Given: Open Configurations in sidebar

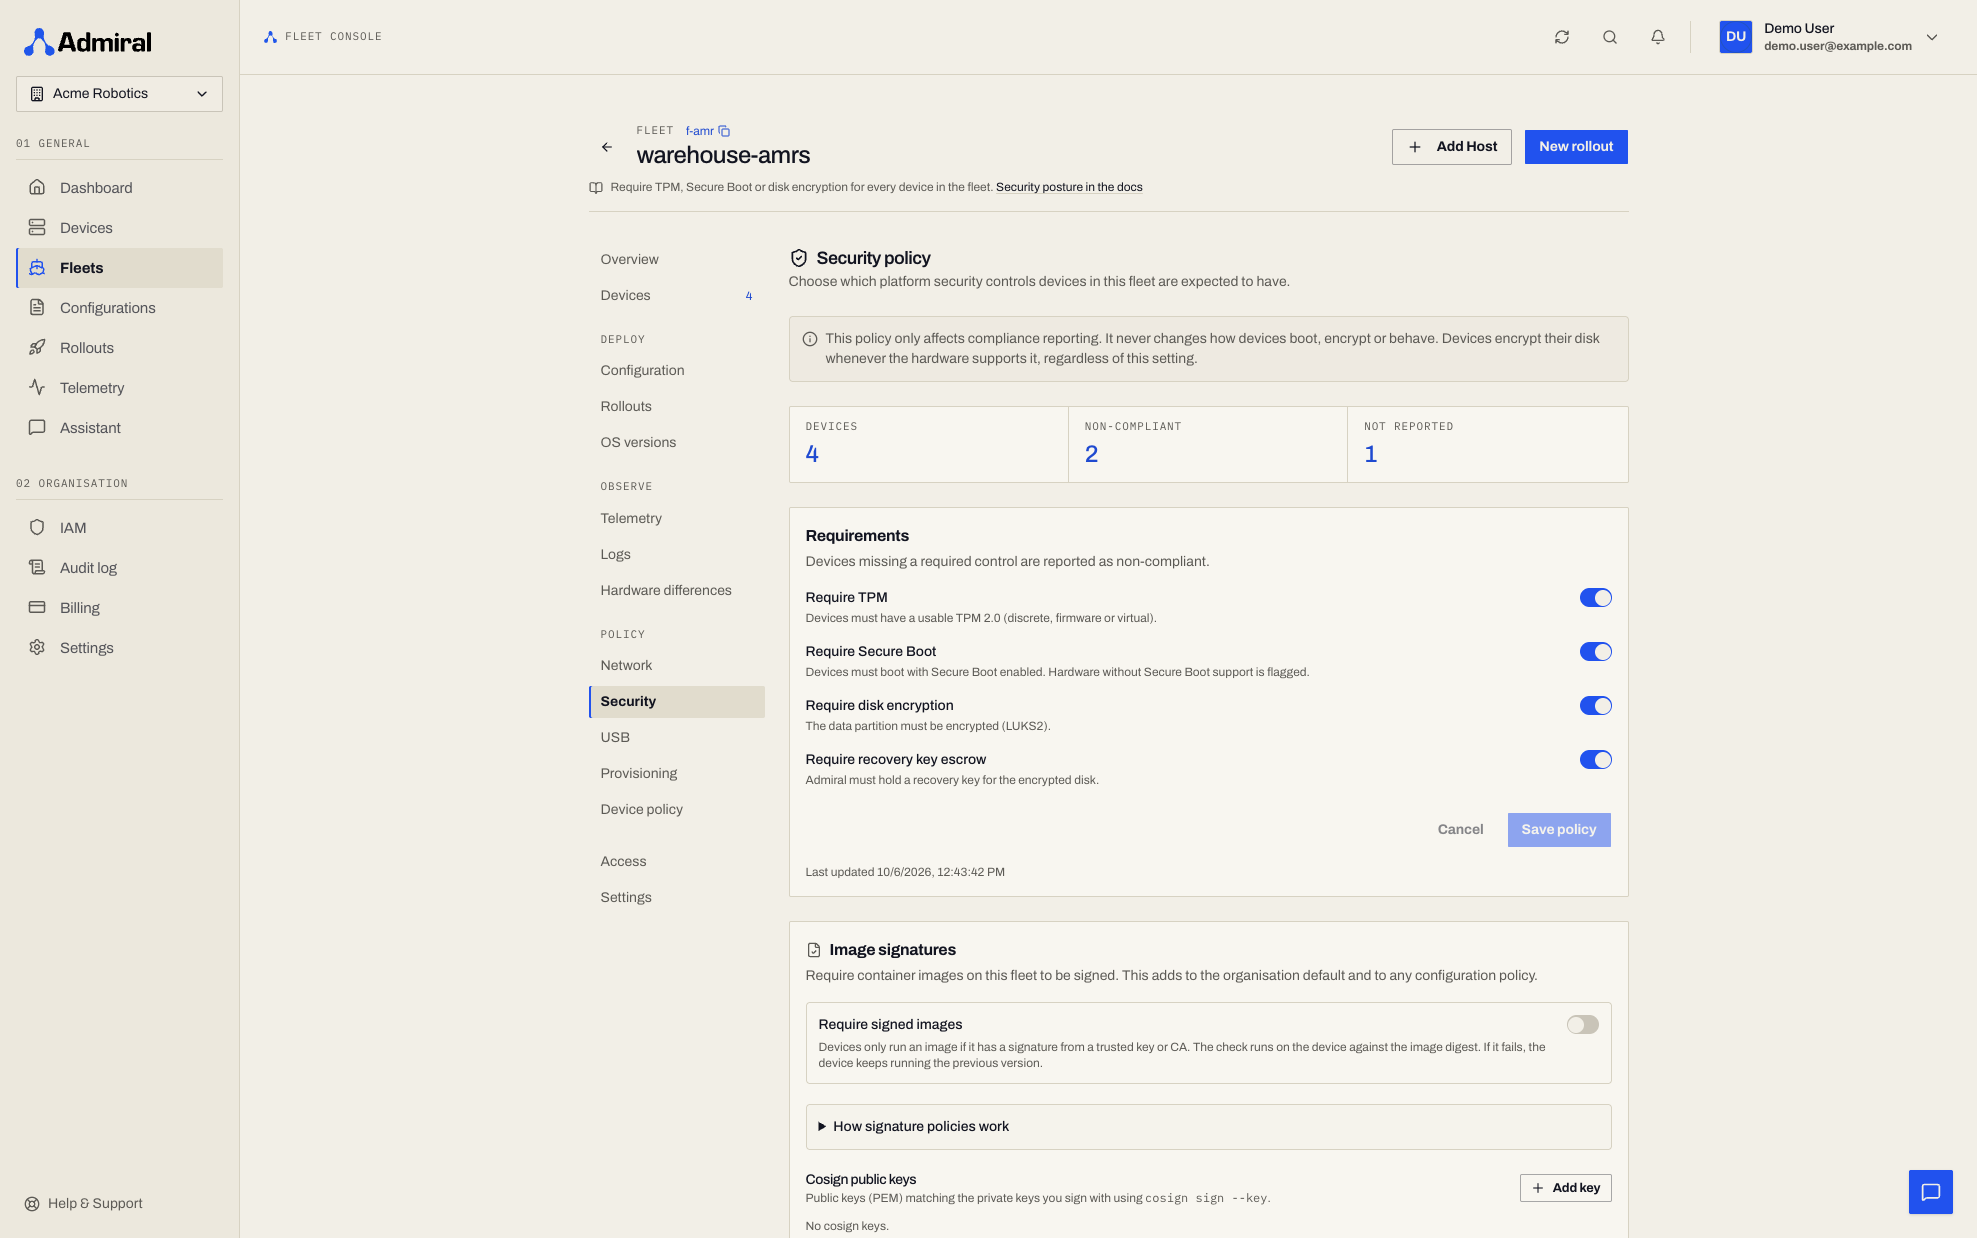Looking at the screenshot, I should [119, 308].
